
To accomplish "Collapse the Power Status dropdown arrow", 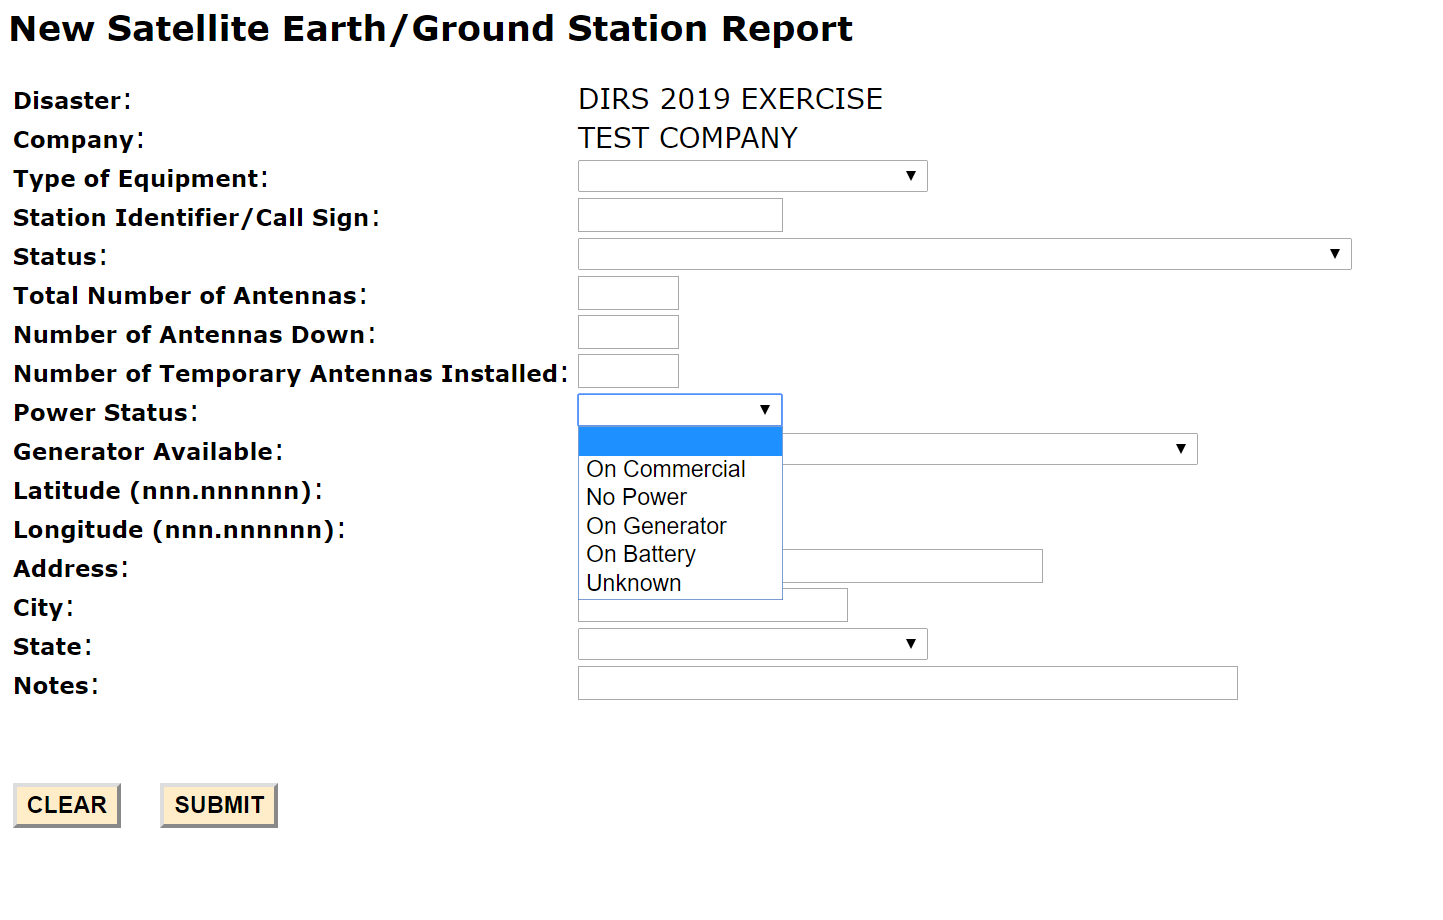I will click(765, 410).
